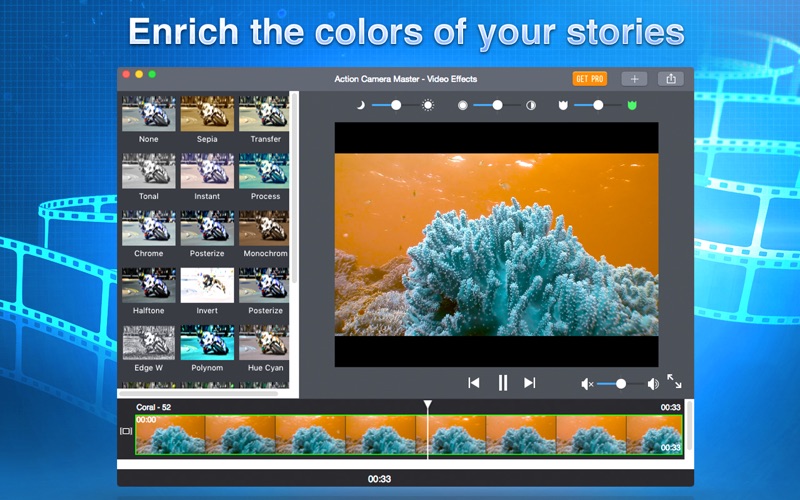Image resolution: width=800 pixels, height=500 pixels.
Task: Skip to the next clip end
Action: 530,383
